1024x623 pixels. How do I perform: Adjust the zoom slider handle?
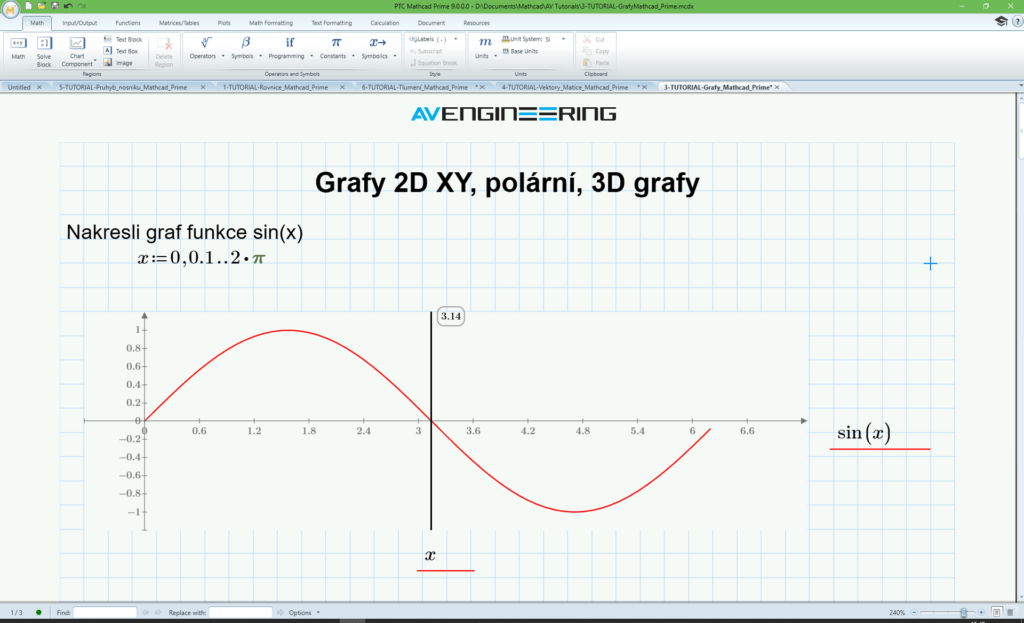coord(964,613)
